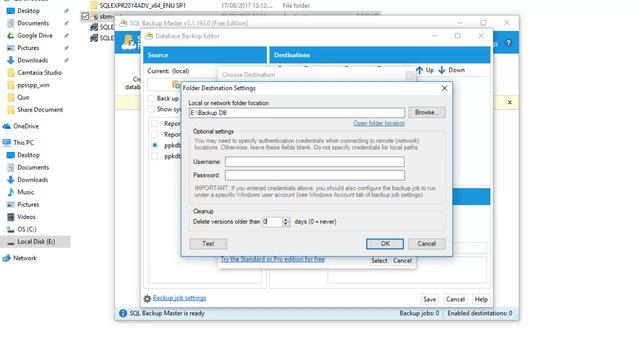The image size is (640, 360).
Task: Select Network in navigation pane
Action: click(25, 258)
